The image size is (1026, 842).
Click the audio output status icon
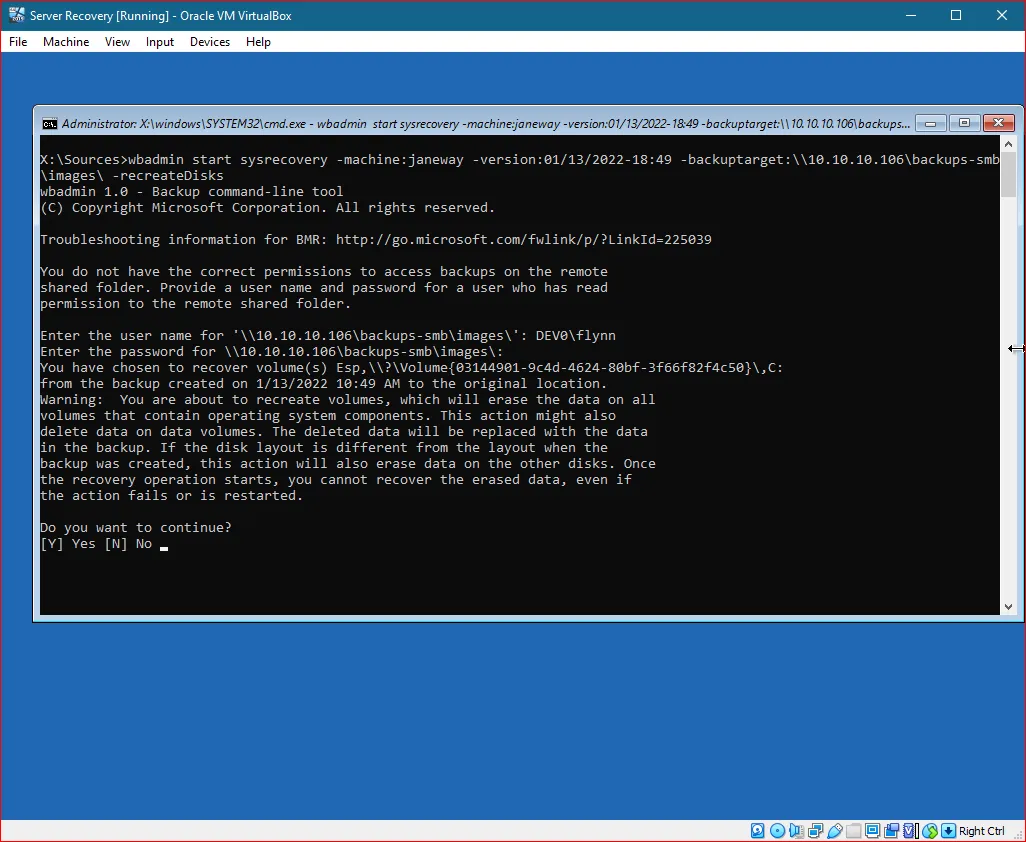click(x=796, y=830)
